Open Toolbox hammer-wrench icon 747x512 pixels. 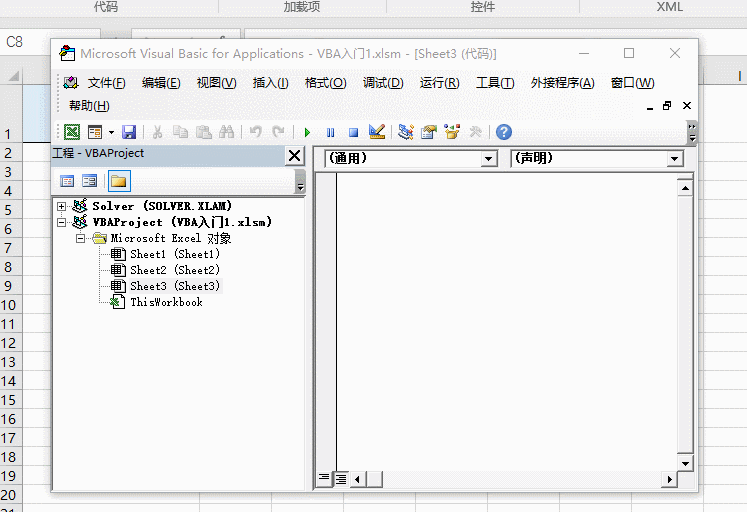pos(475,132)
